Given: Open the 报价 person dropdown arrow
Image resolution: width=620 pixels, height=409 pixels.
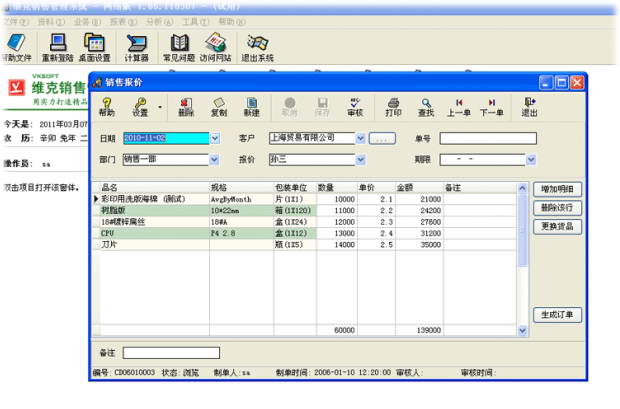Looking at the screenshot, I should (x=360, y=159).
